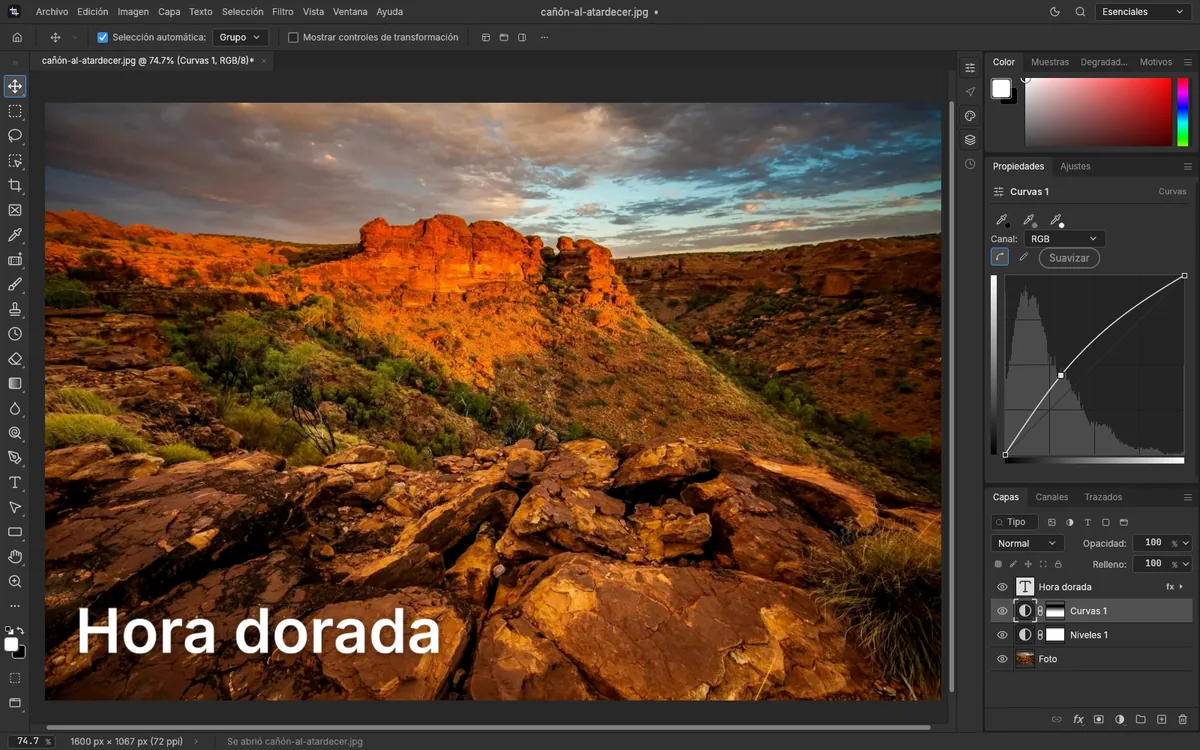Select the Eraser tool
Screen dimensions: 1200x750
(15, 359)
